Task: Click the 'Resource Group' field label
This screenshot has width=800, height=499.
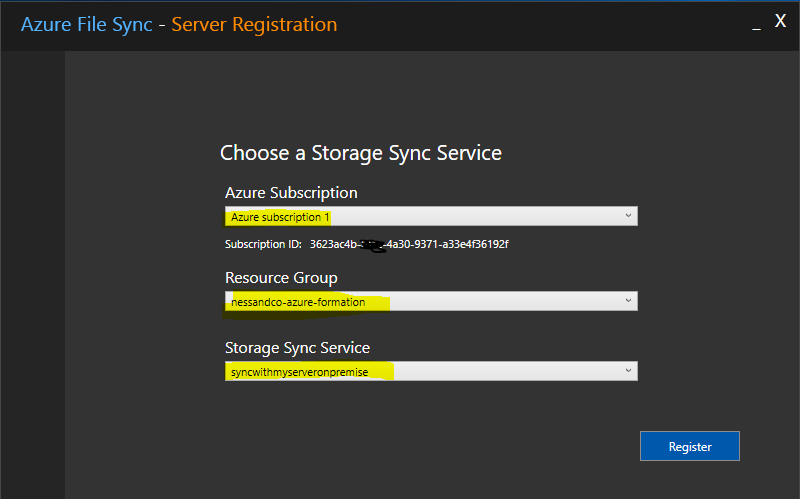Action: click(x=281, y=278)
